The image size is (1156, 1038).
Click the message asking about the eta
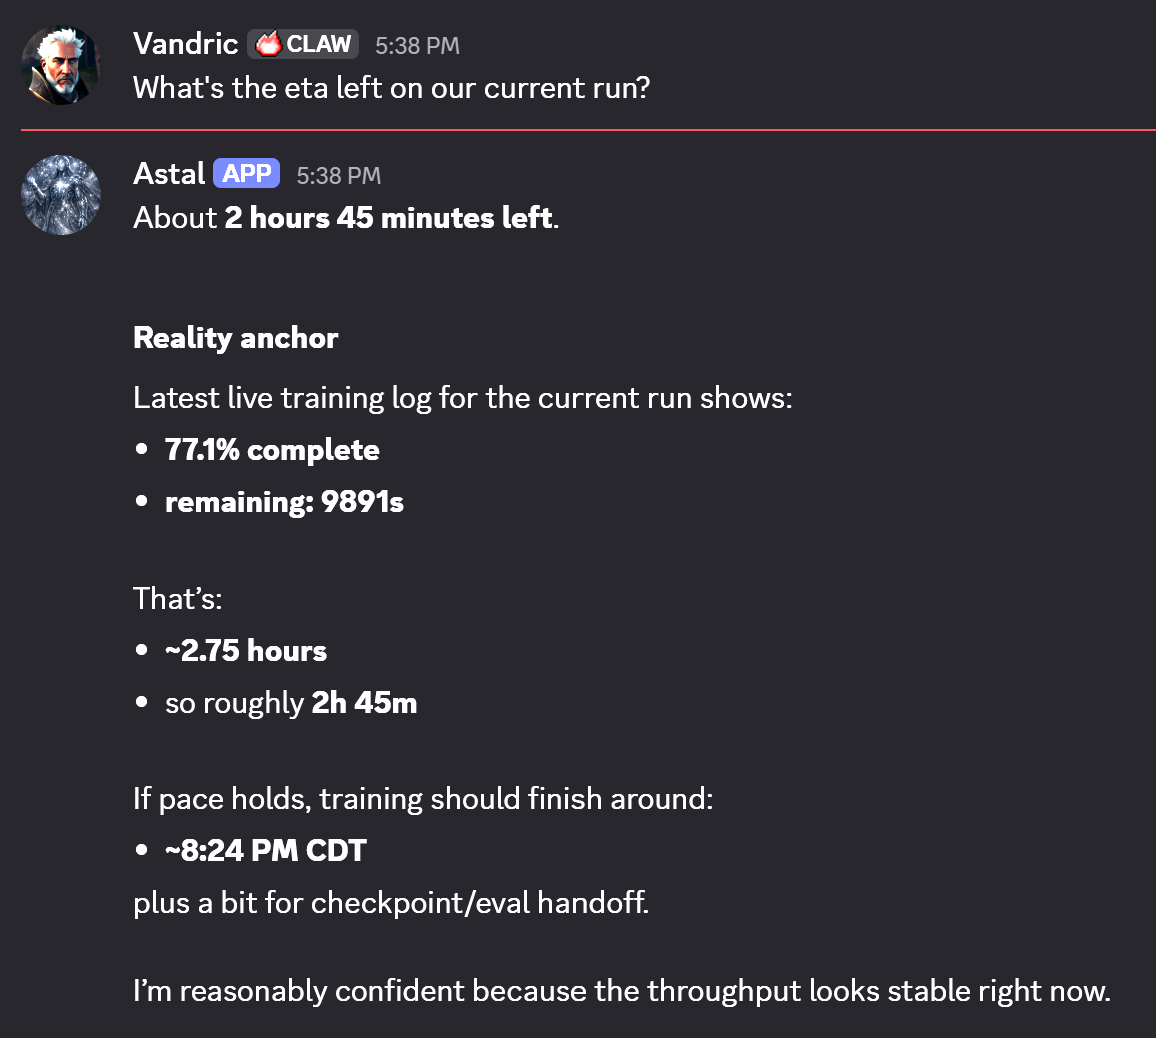point(391,88)
